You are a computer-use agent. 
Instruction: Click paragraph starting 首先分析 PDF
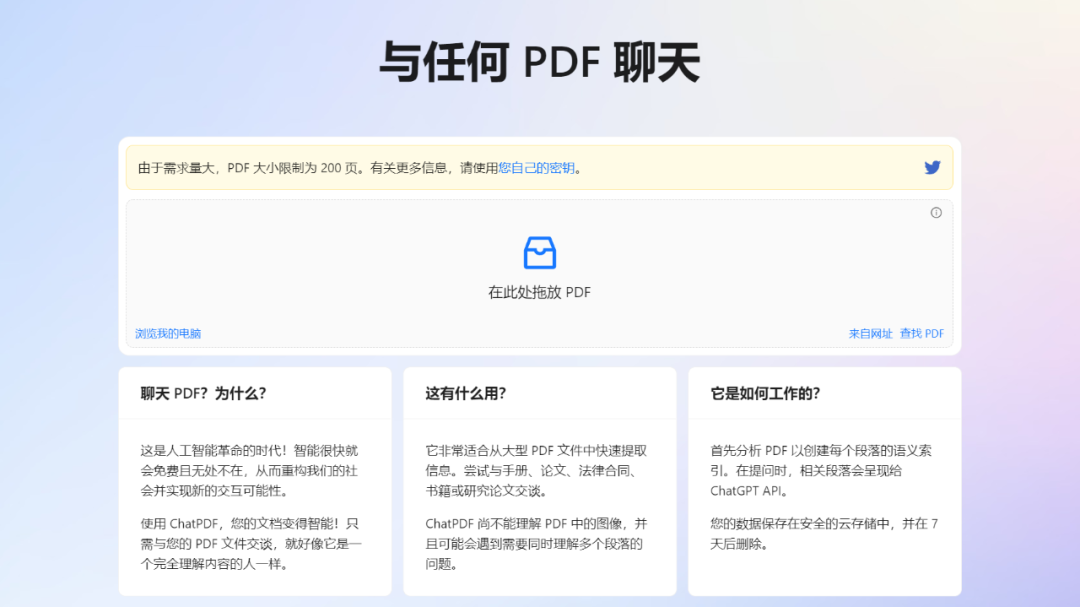pos(821,471)
